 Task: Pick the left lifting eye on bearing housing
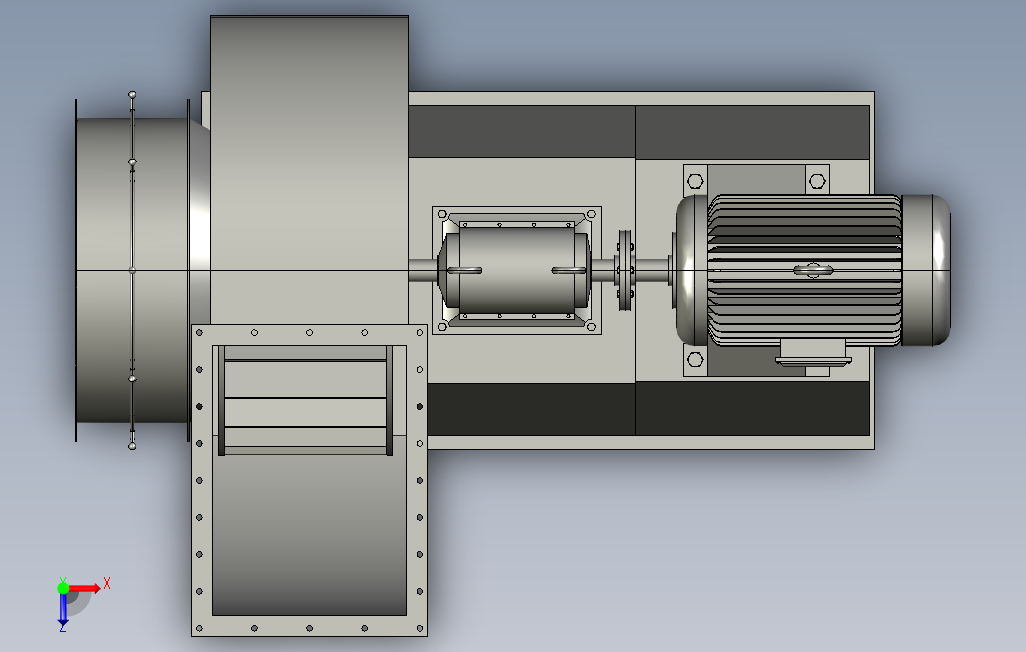pos(465,270)
